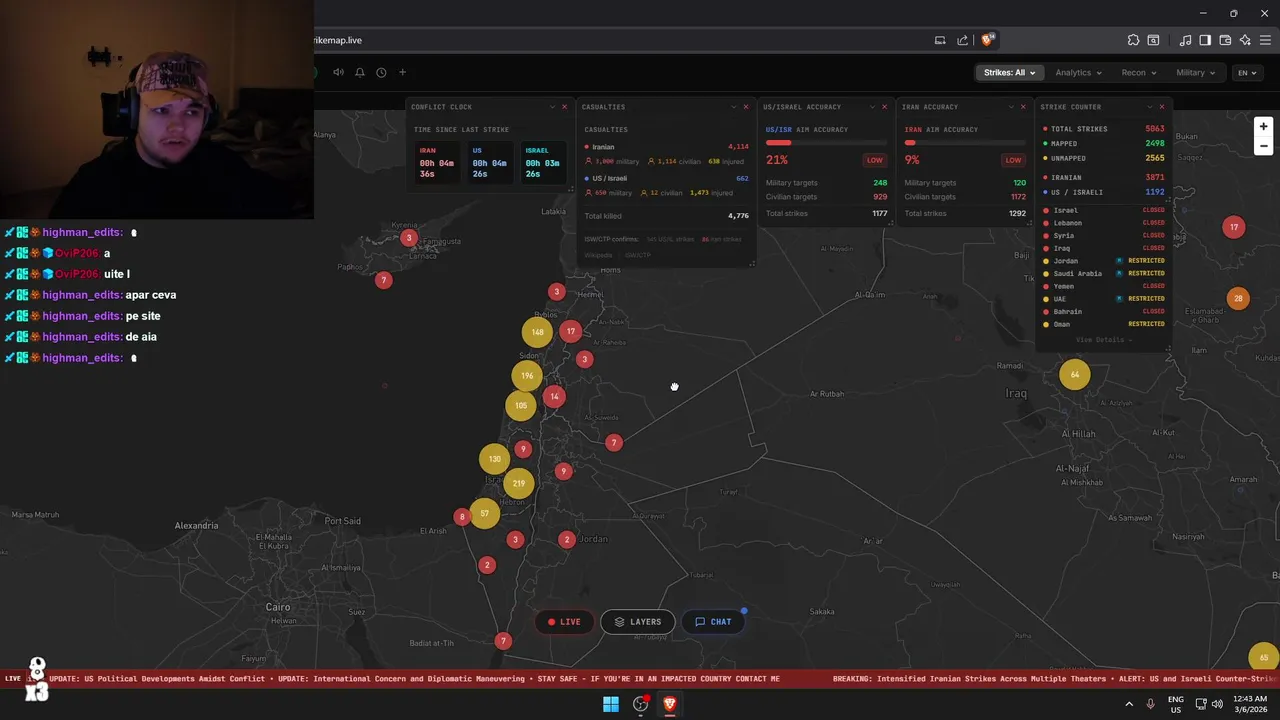Collapse the US/Israel Accuracy panel chevron
1280x720 pixels.
(x=871, y=107)
